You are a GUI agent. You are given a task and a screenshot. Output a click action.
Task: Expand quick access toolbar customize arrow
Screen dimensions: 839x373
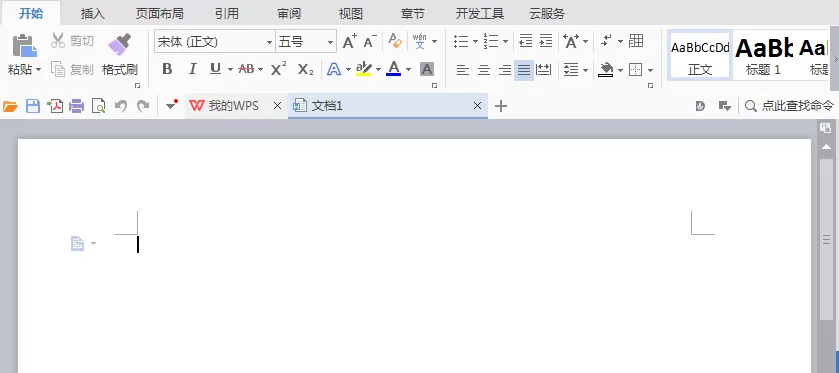pos(171,105)
